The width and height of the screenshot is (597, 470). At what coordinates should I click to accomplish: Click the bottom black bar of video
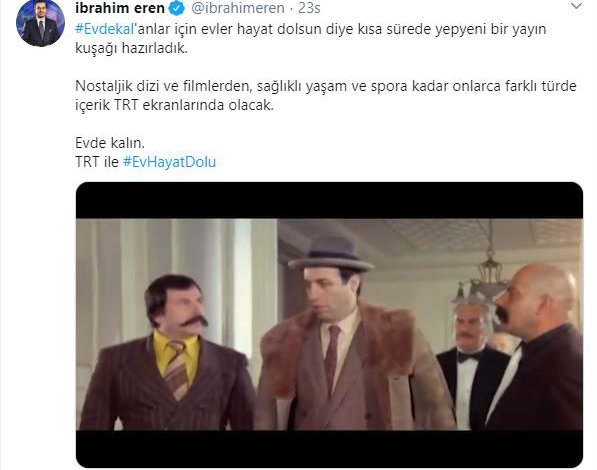click(329, 449)
